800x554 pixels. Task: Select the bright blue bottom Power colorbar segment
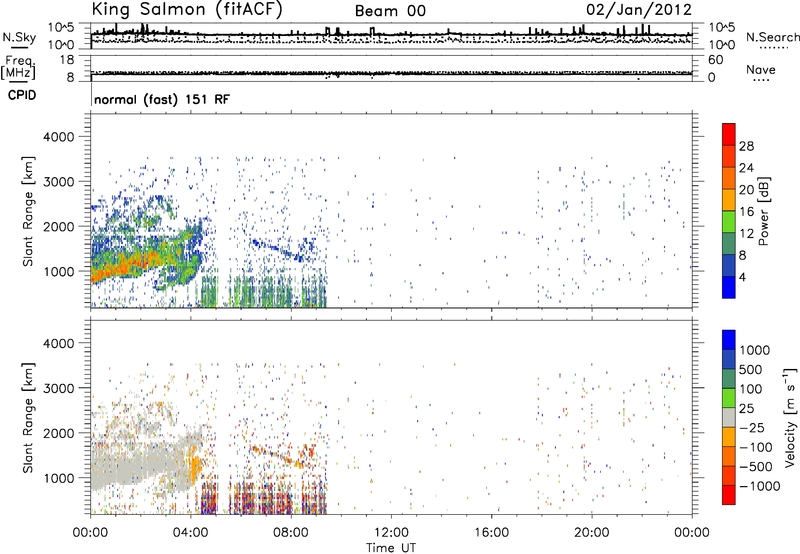pyautogui.click(x=729, y=288)
